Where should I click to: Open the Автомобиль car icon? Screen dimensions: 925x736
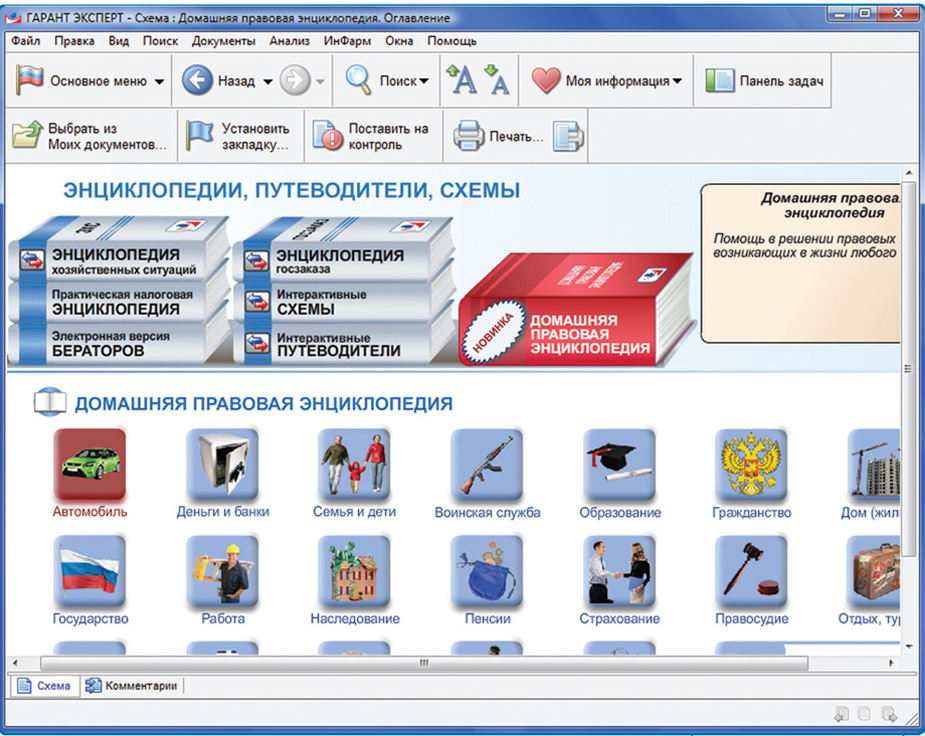pos(90,464)
